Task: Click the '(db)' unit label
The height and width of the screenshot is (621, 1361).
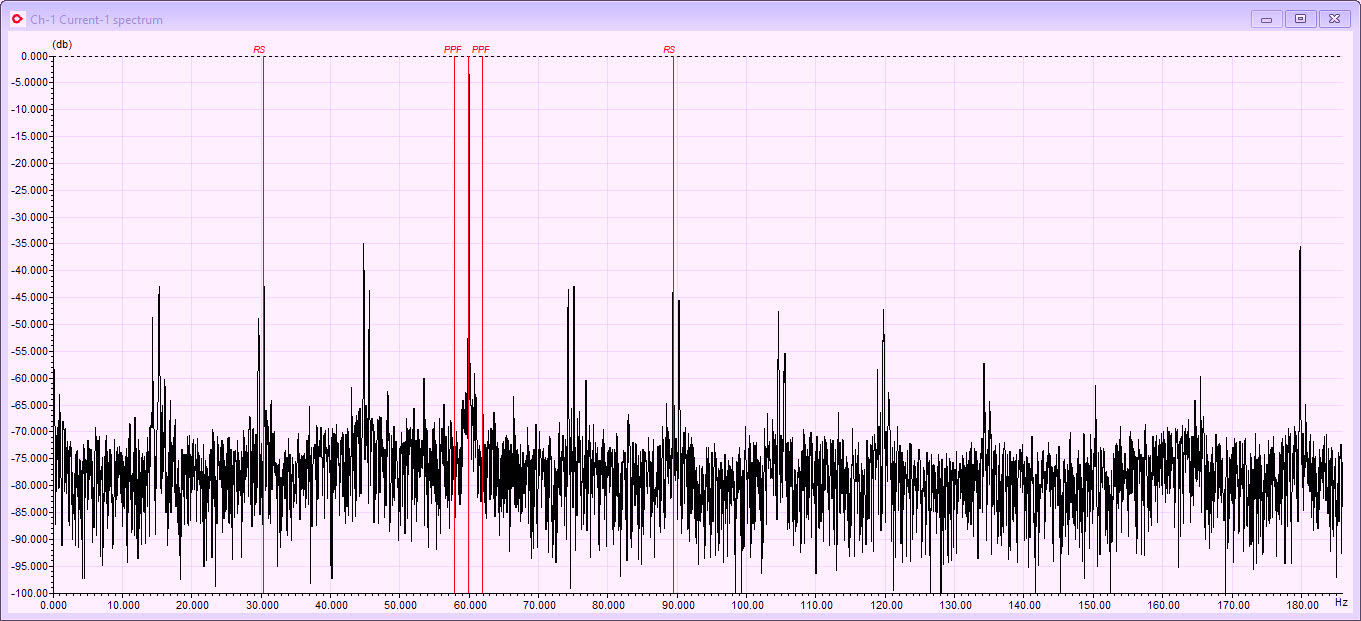Action: [x=62, y=44]
